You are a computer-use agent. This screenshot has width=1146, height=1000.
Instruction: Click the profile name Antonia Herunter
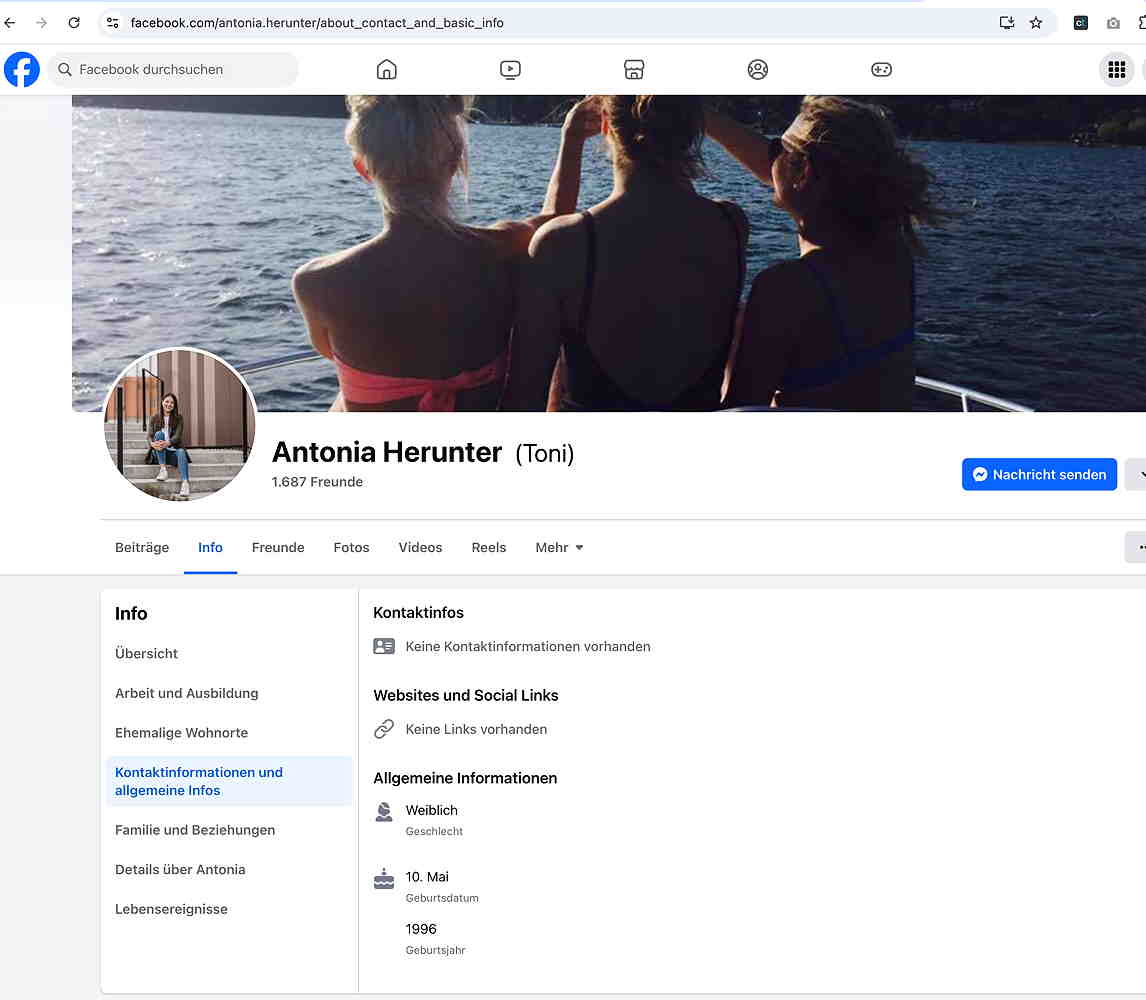(x=387, y=452)
